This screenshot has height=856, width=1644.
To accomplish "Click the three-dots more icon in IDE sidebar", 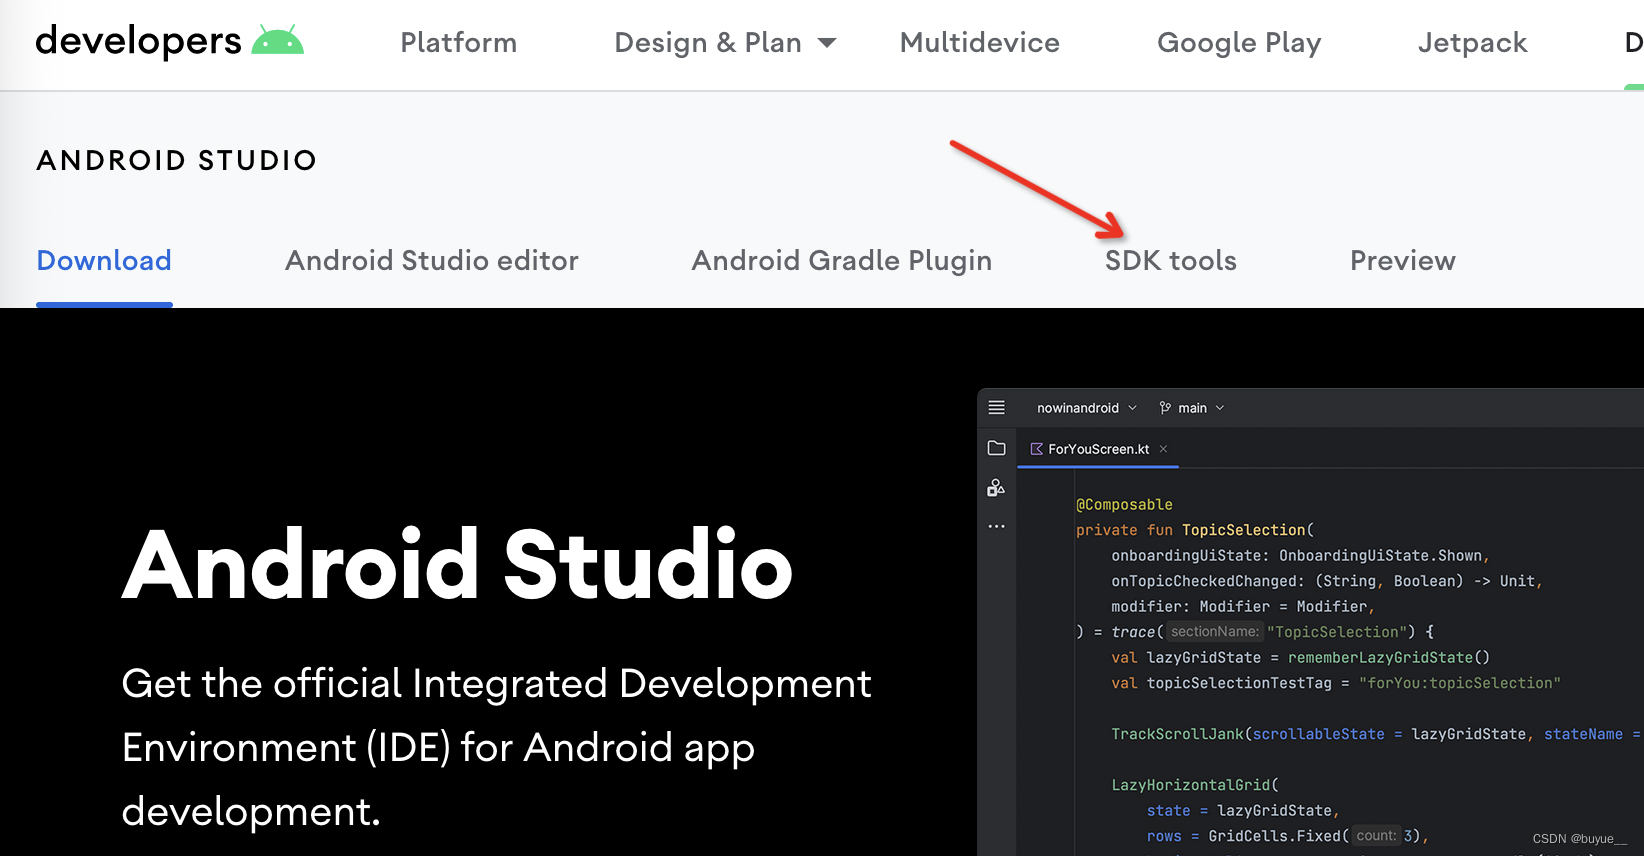I will (996, 526).
